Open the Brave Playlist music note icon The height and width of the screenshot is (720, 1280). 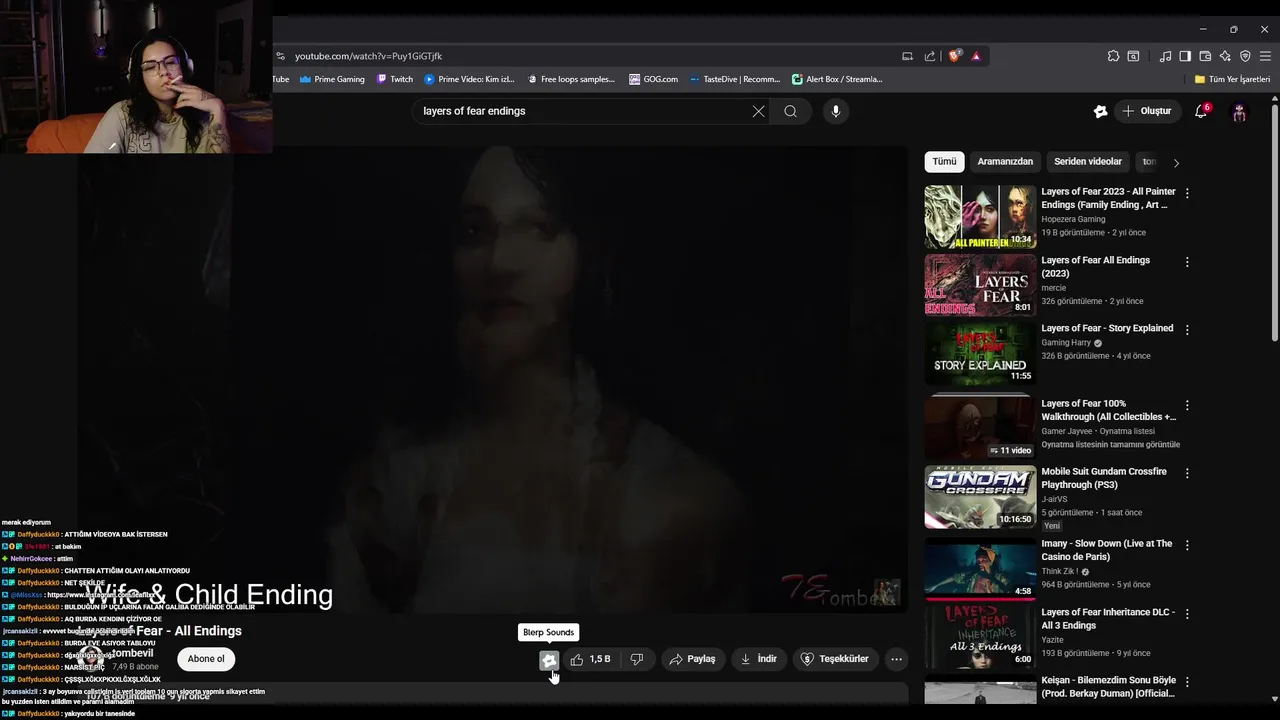pyautogui.click(x=1165, y=56)
